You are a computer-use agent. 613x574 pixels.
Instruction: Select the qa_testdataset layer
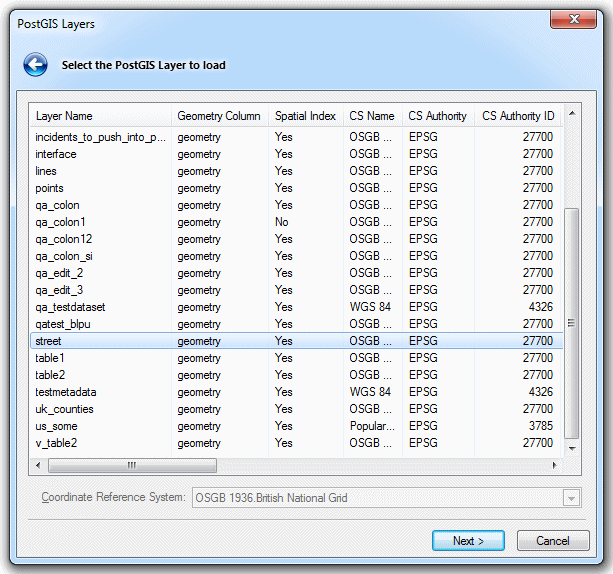tap(70, 307)
